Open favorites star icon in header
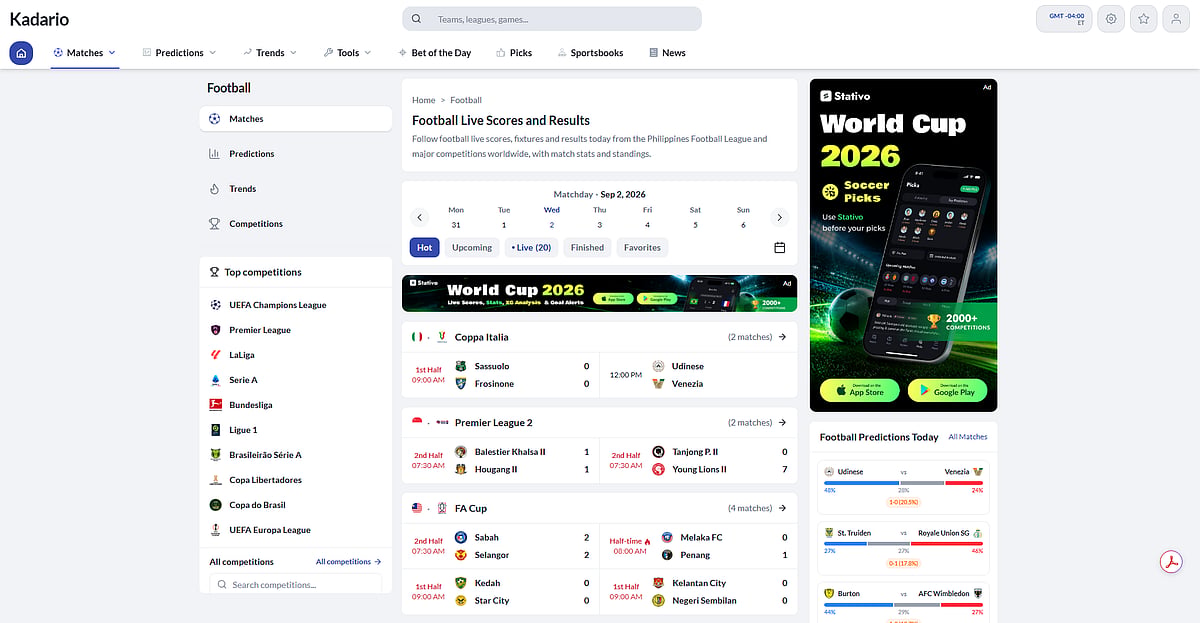 pos(1144,19)
